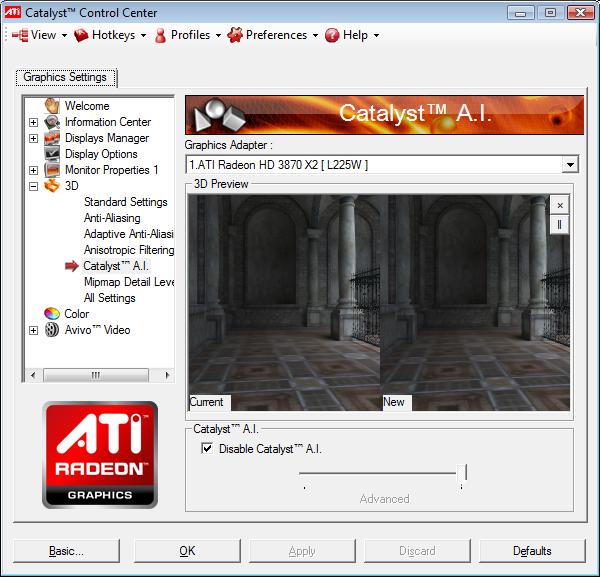Screen dimensions: 600x577
Task: Select Anti-Aliasing in tree
Action: pos(112,218)
